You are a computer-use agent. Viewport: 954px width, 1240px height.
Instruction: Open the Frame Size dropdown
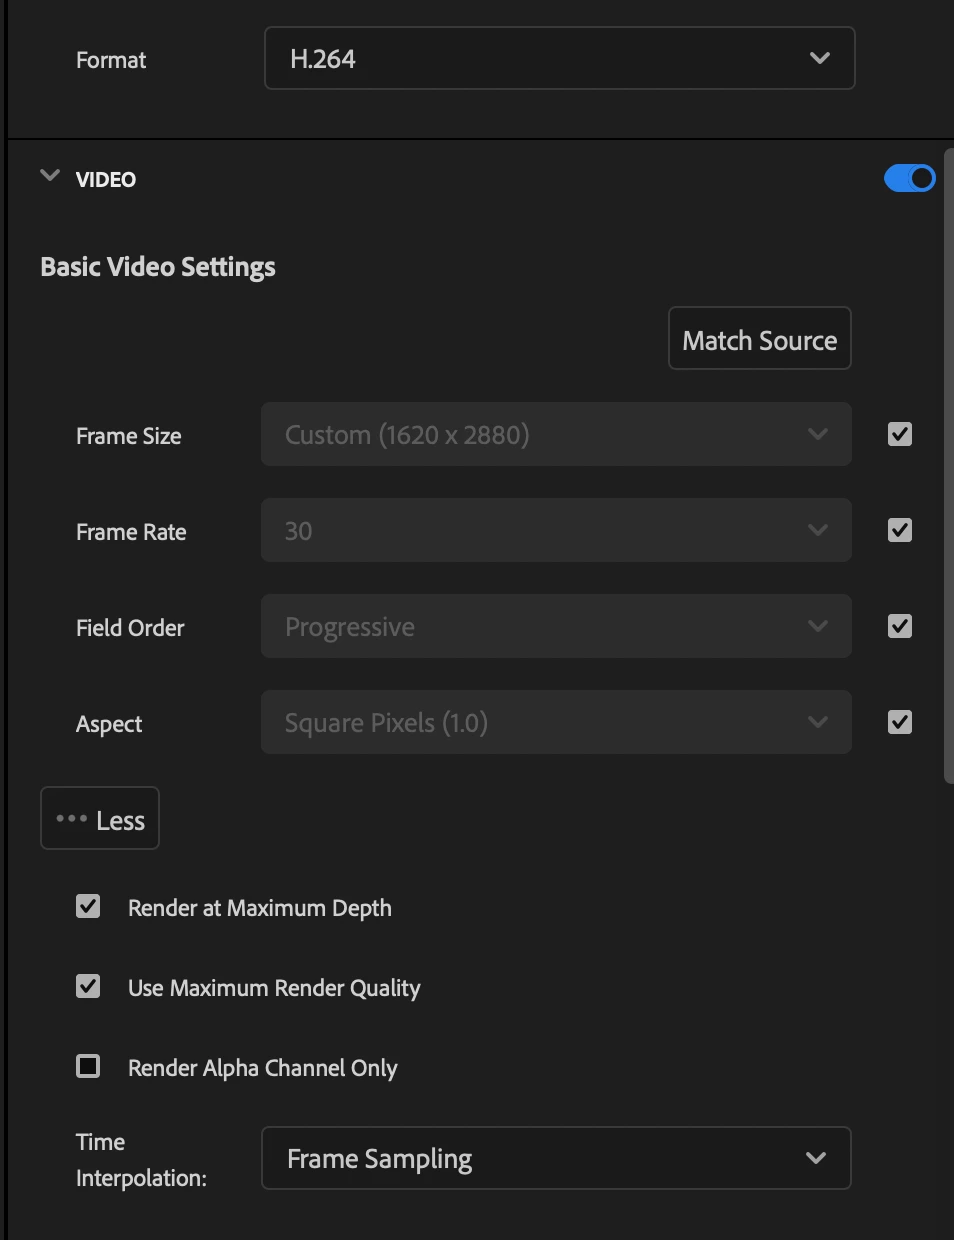click(556, 435)
